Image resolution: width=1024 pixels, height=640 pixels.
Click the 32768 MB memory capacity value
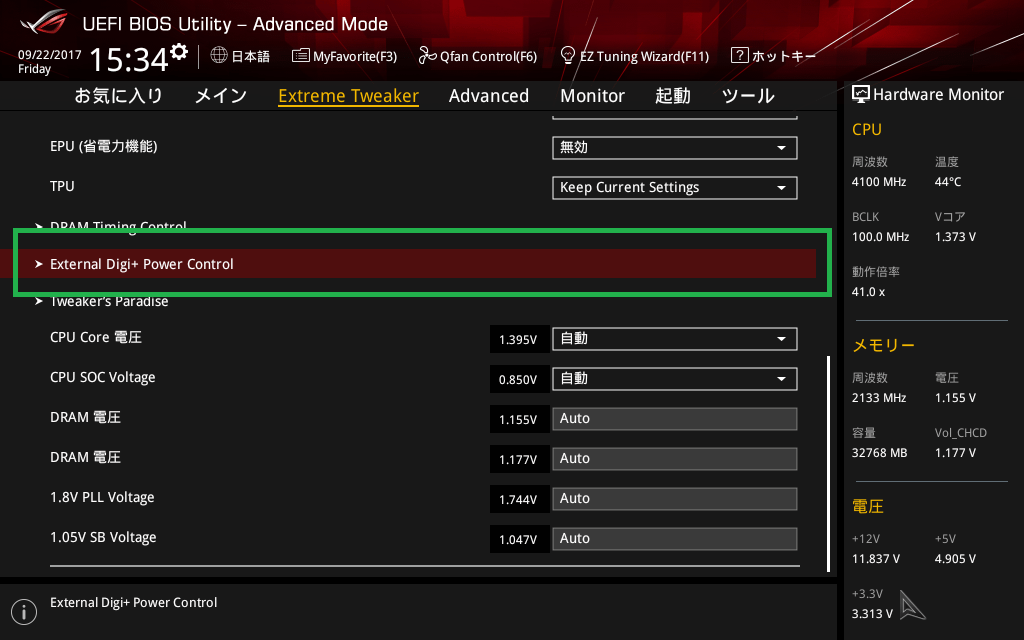[880, 453]
